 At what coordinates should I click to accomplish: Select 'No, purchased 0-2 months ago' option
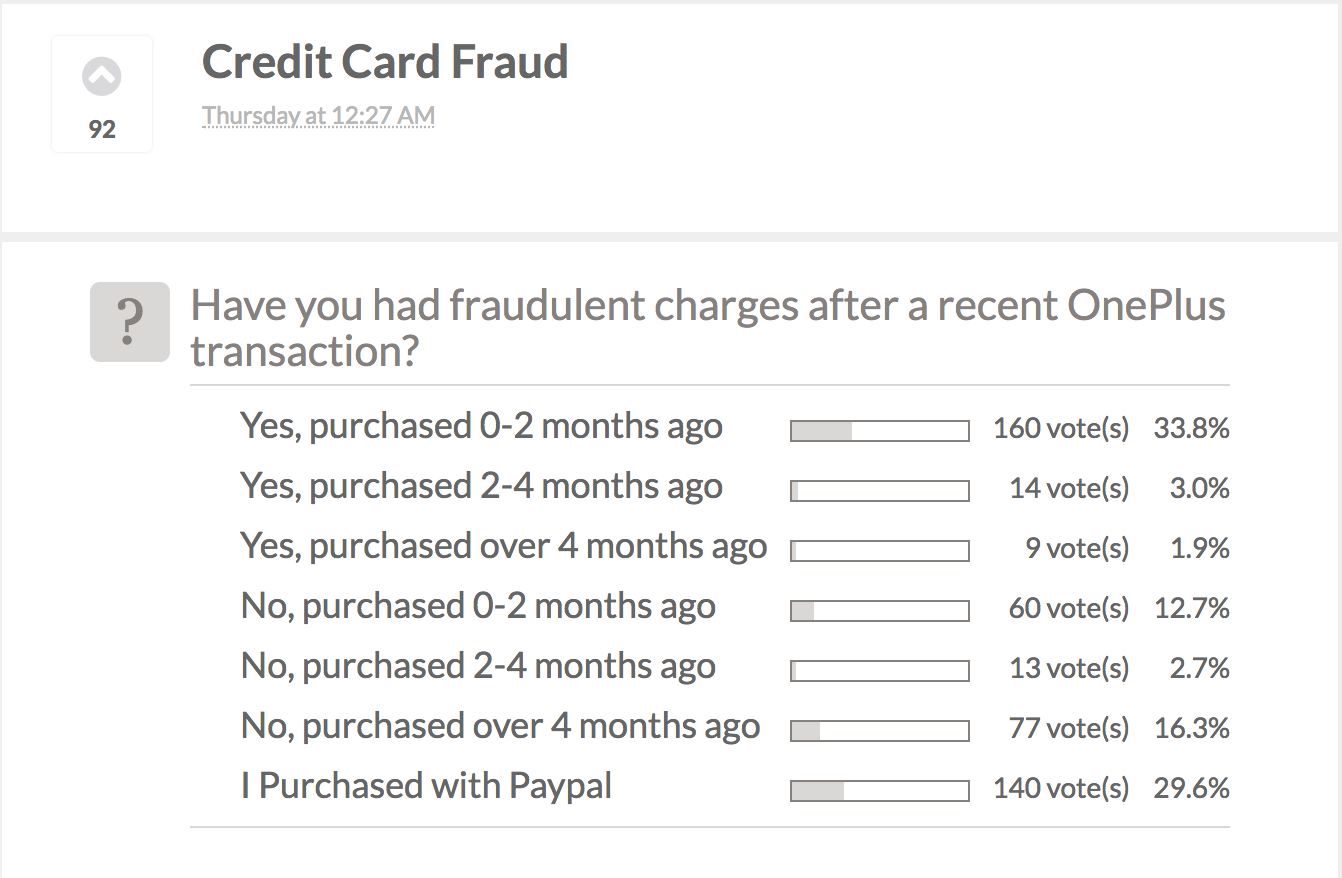click(x=478, y=607)
